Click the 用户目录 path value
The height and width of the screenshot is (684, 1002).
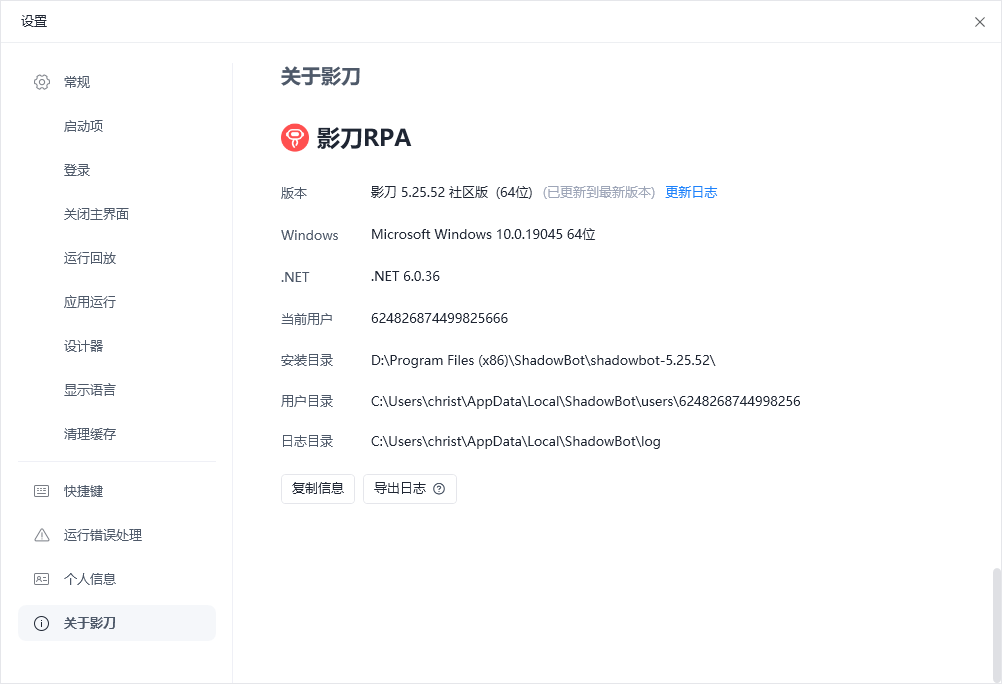coord(585,401)
